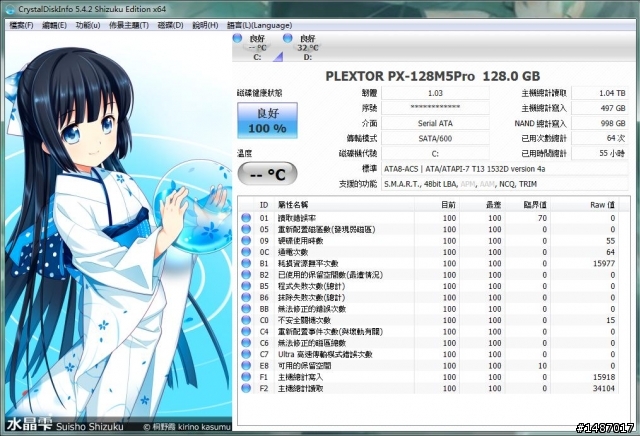Viewport: 640px width, 436px height.
Task: Click status circle for attribute F2
Action: [246, 388]
